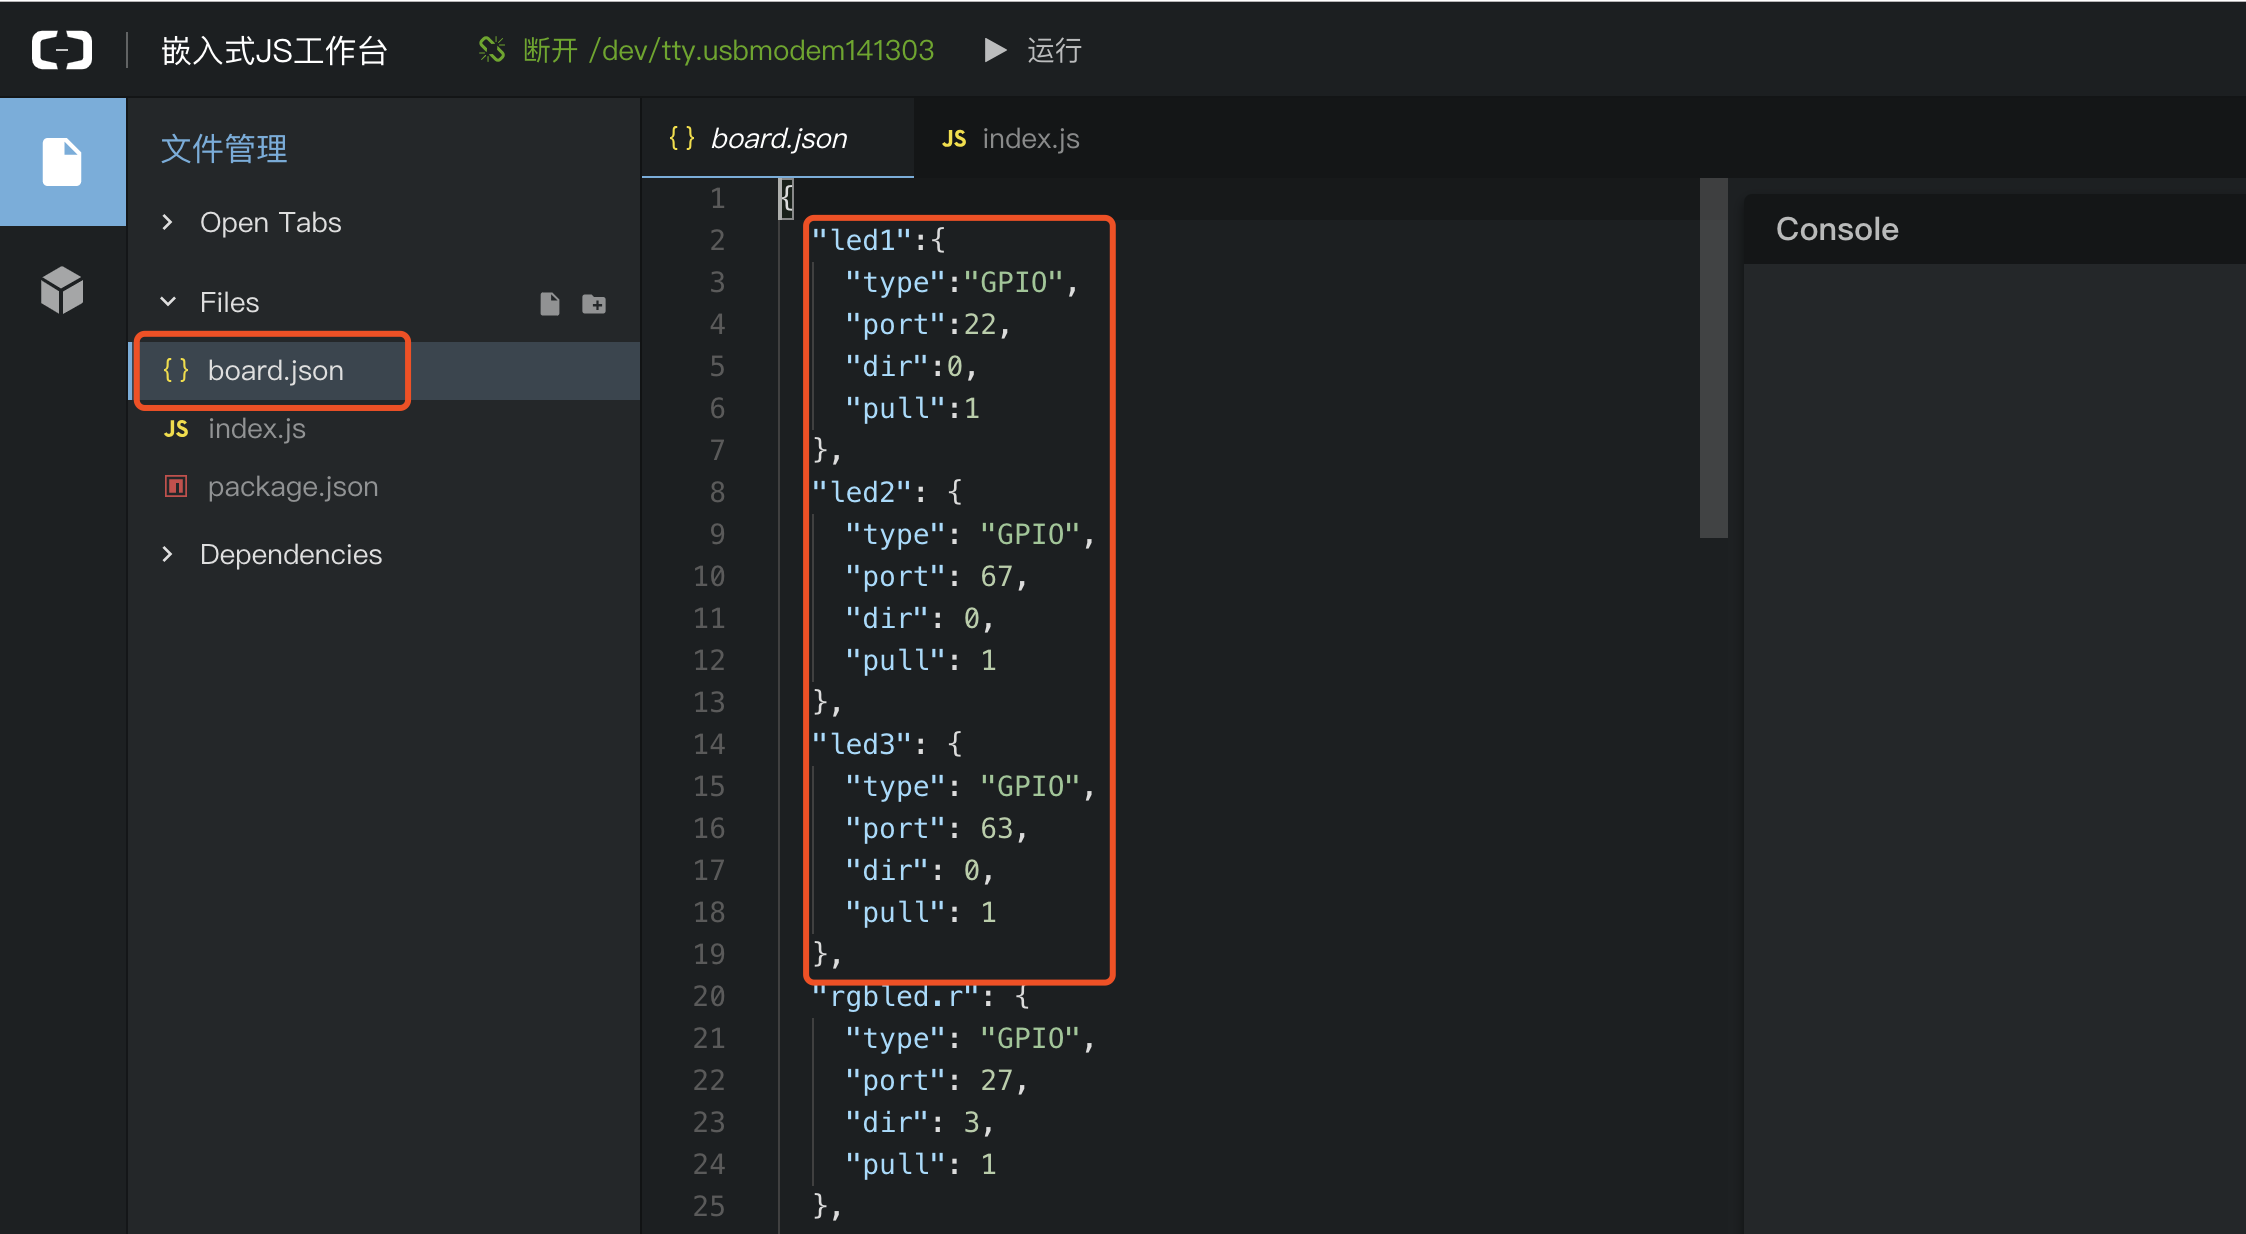The width and height of the screenshot is (2246, 1234).
Task: Select board.json in the file tree
Action: tap(385, 371)
